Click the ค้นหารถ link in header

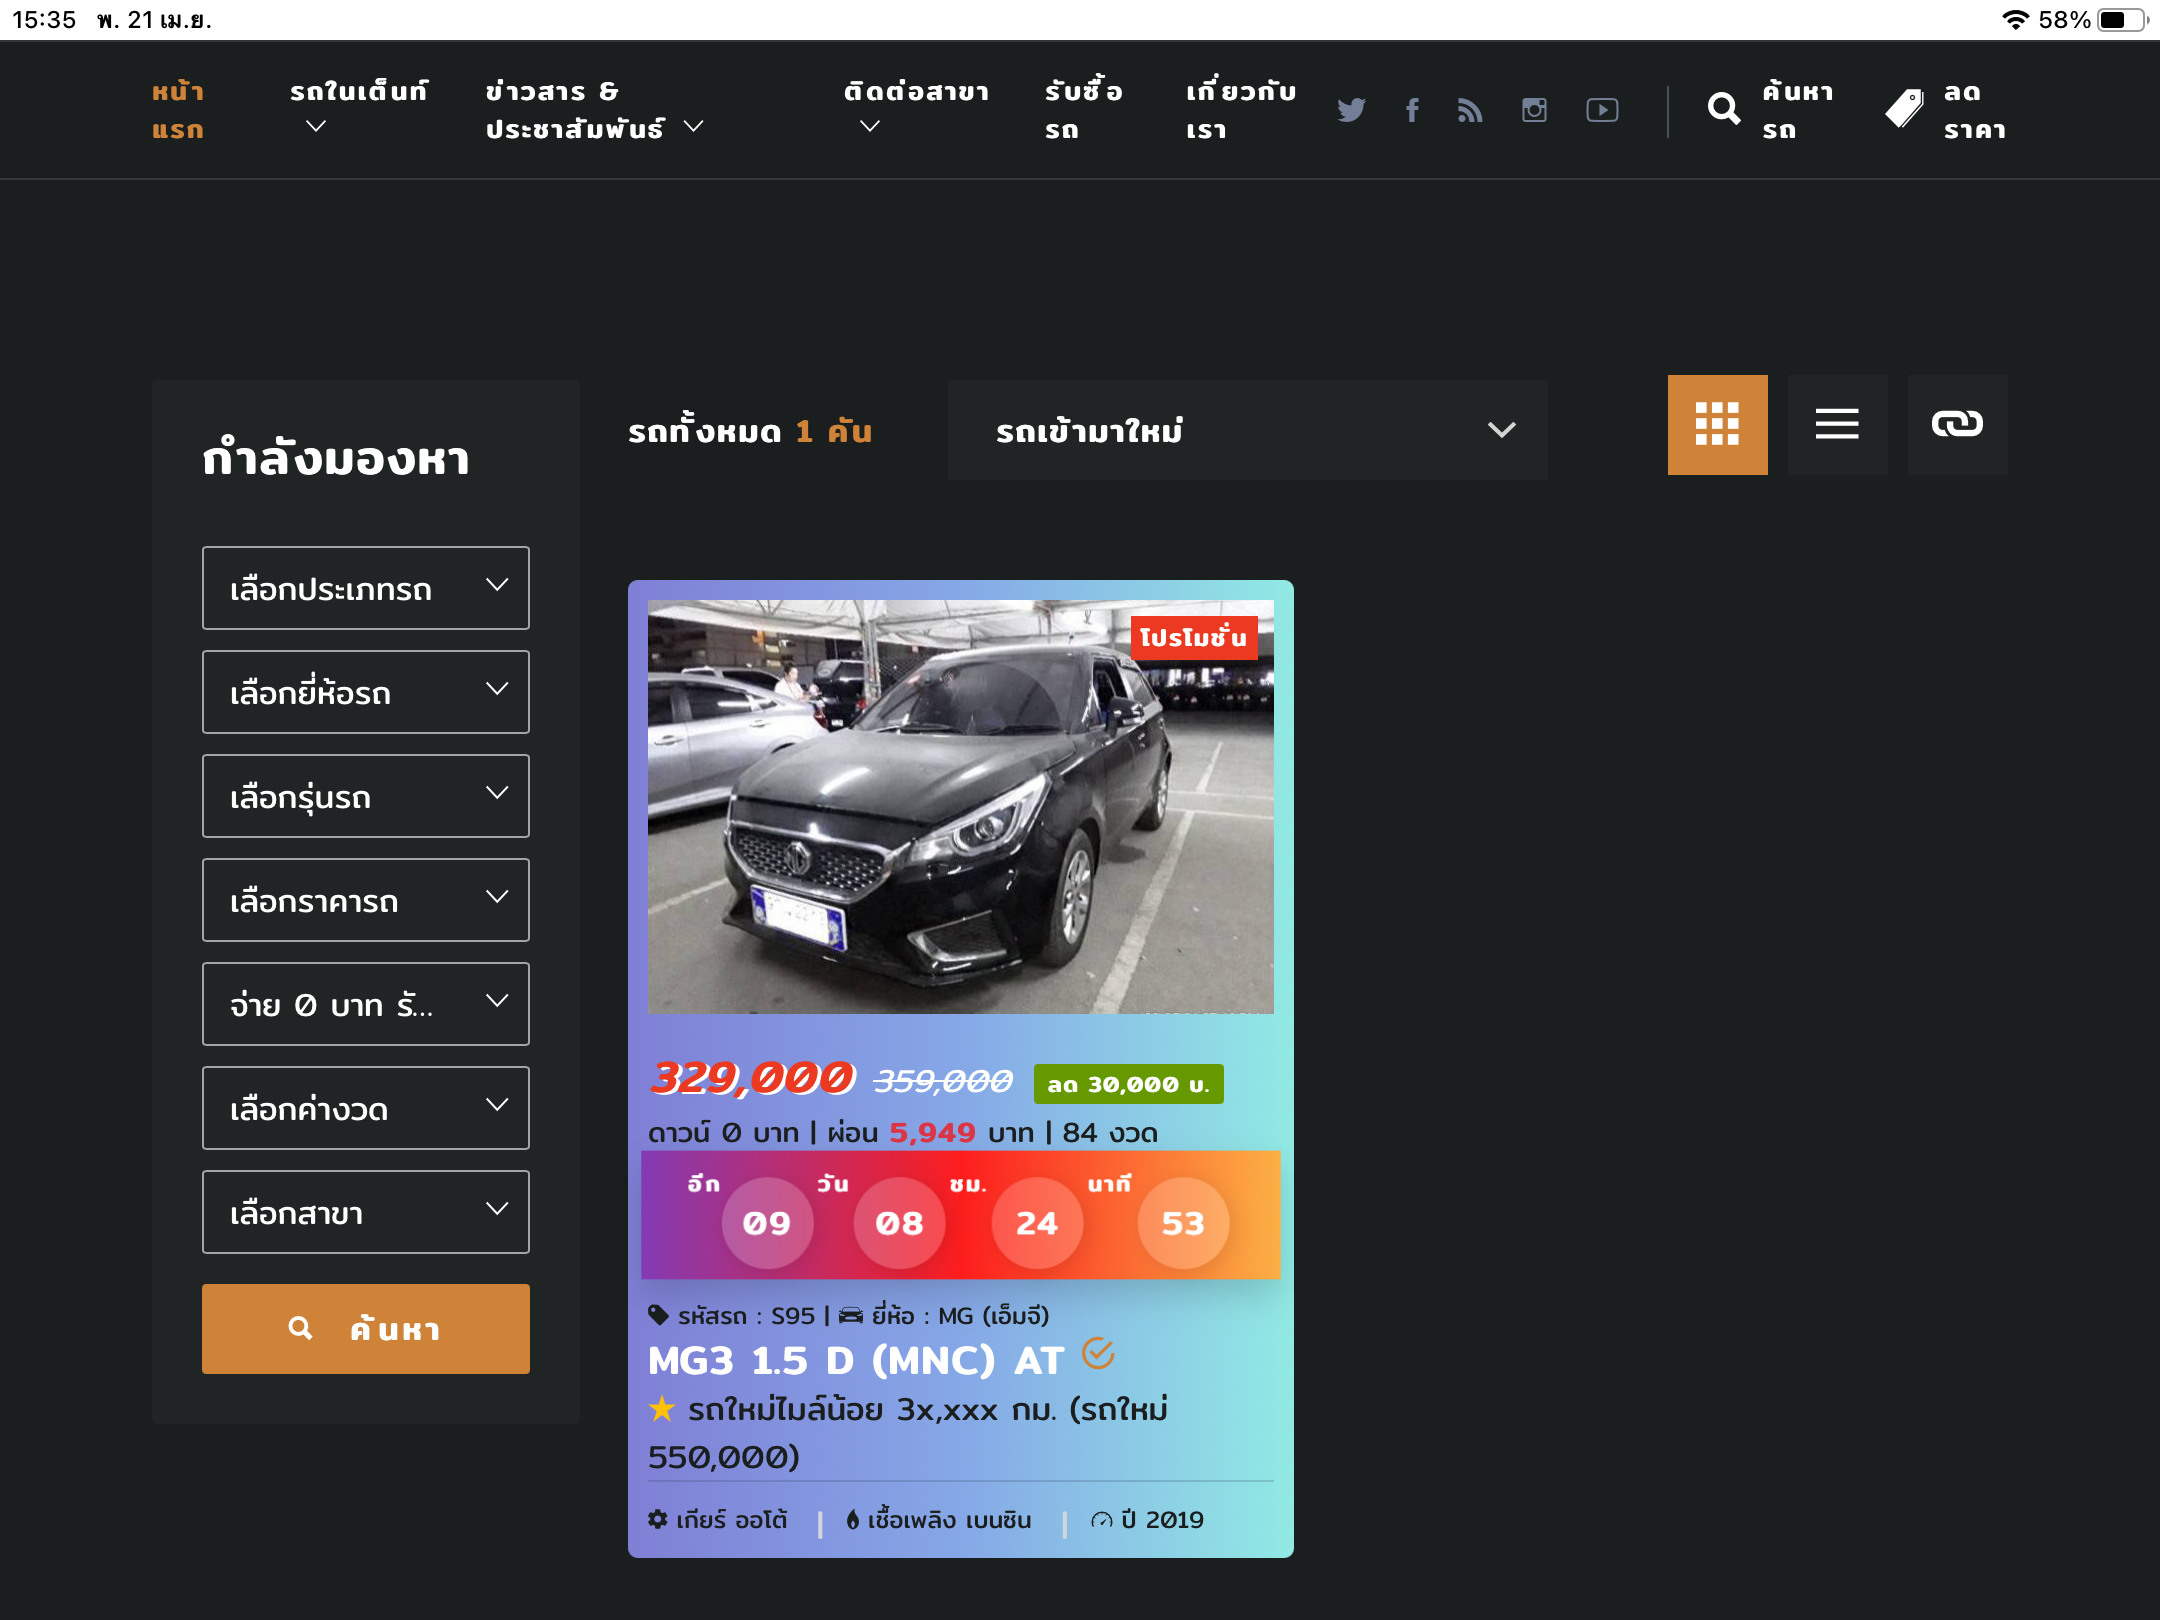pyautogui.click(x=1797, y=110)
